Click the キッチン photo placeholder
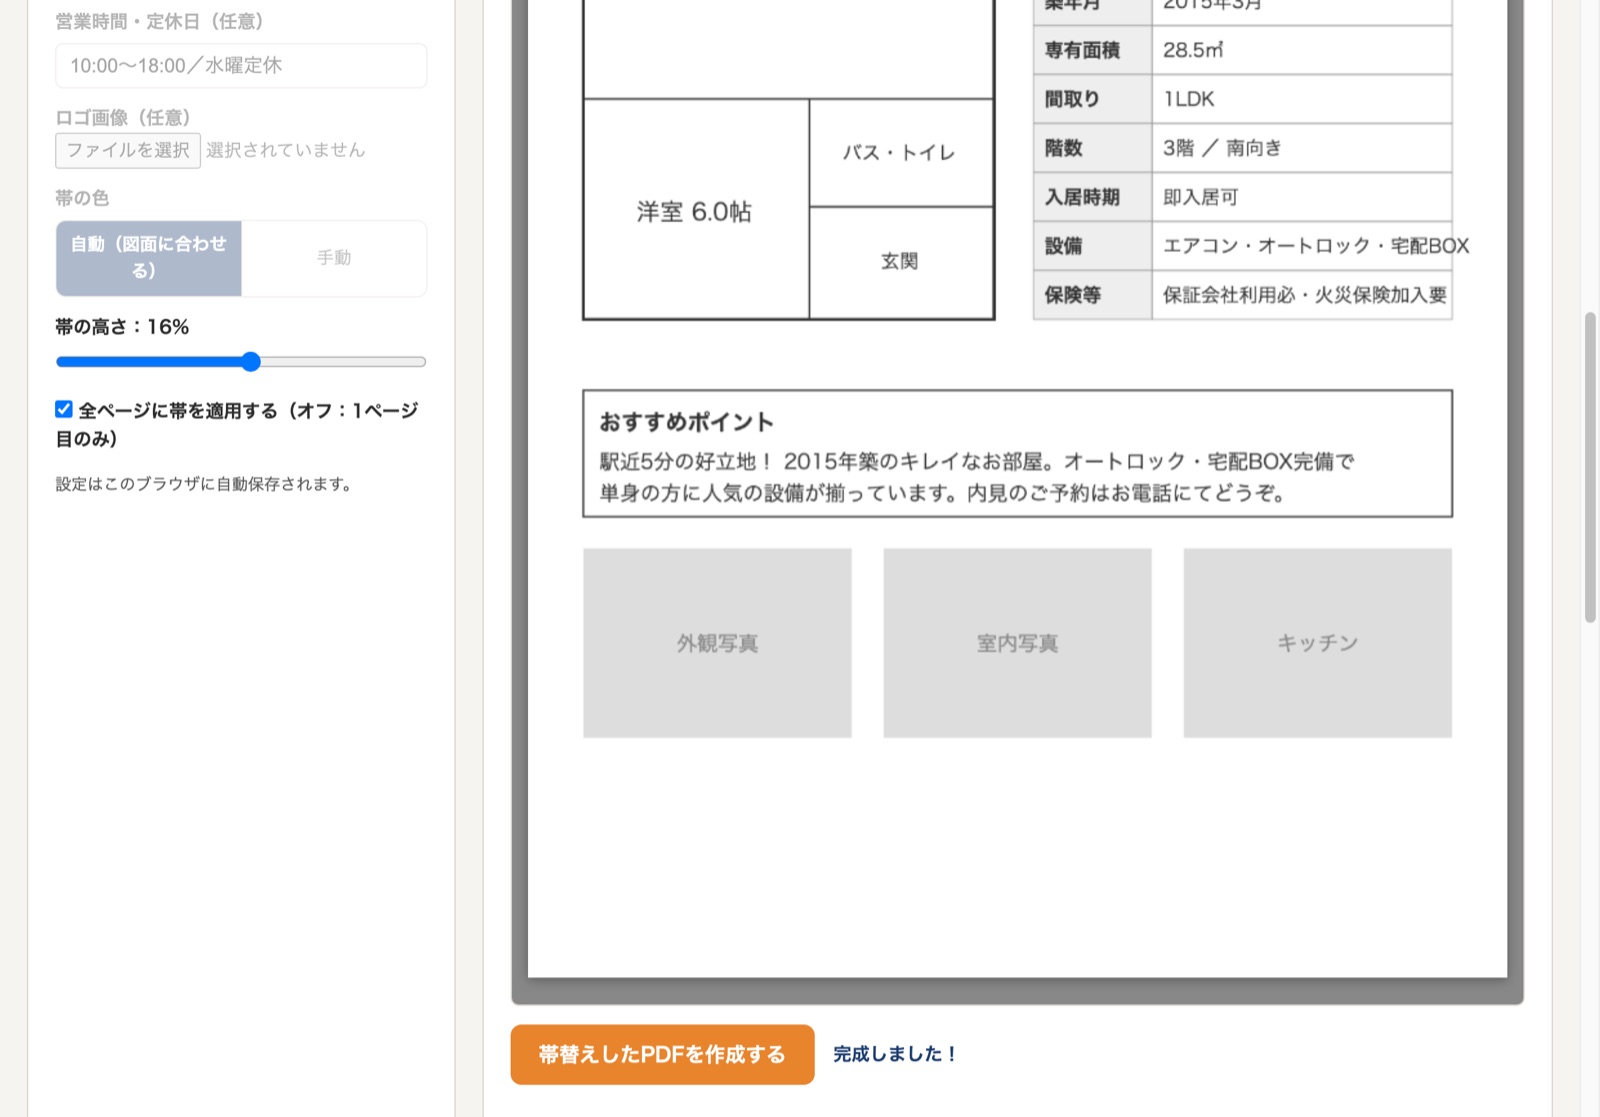This screenshot has width=1600, height=1117. click(x=1318, y=643)
